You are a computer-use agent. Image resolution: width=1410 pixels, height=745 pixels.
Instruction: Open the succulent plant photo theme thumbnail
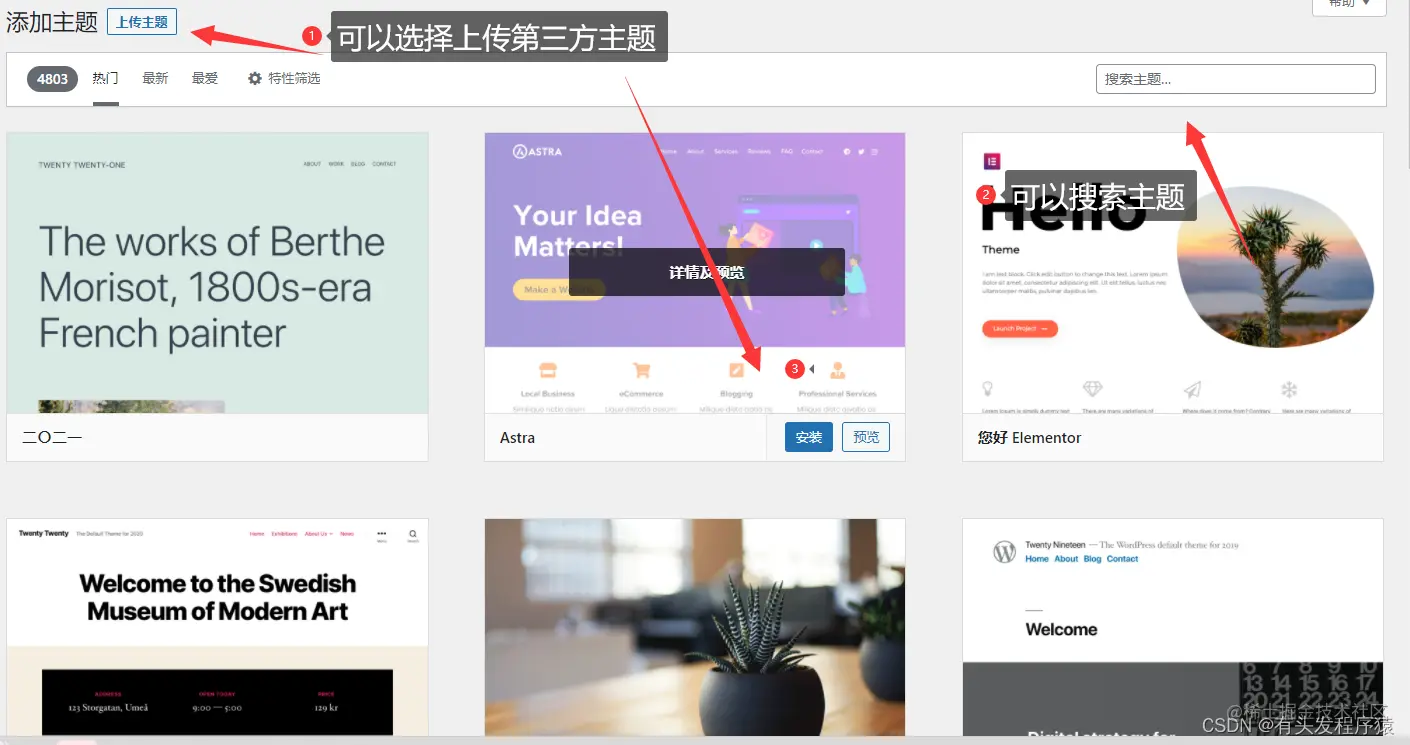pyautogui.click(x=695, y=628)
